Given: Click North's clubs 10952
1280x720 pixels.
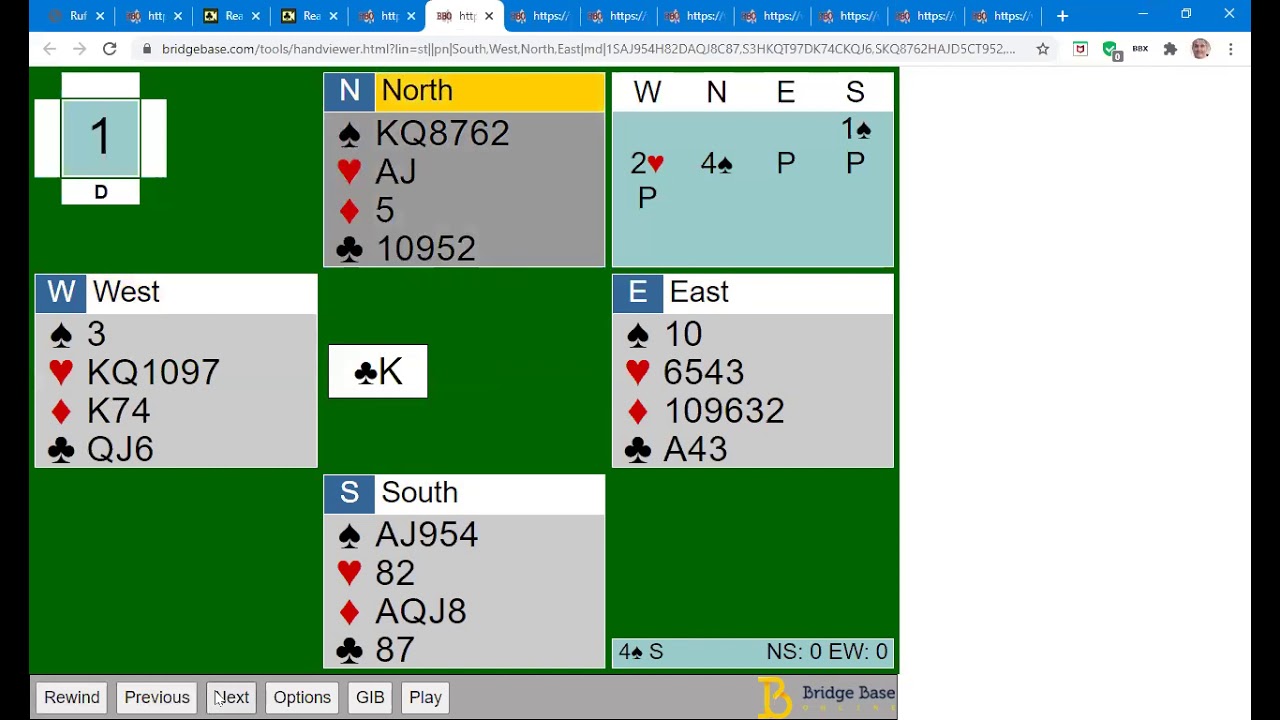Looking at the screenshot, I should pyautogui.click(x=426, y=249).
